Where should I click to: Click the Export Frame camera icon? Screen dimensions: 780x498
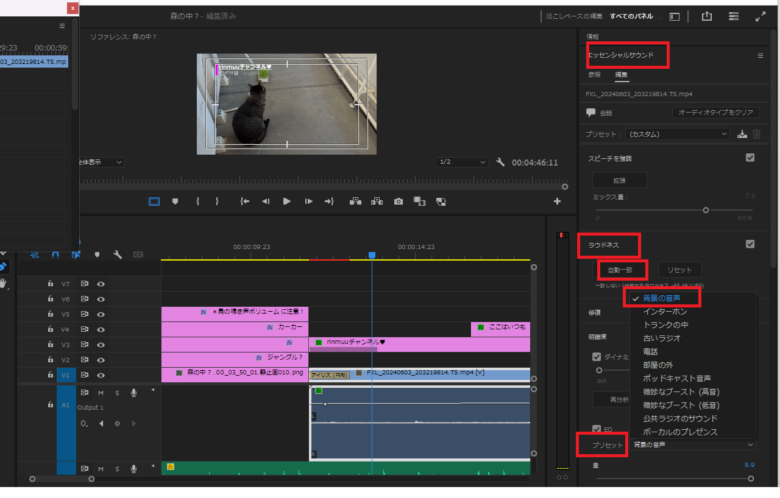398,201
